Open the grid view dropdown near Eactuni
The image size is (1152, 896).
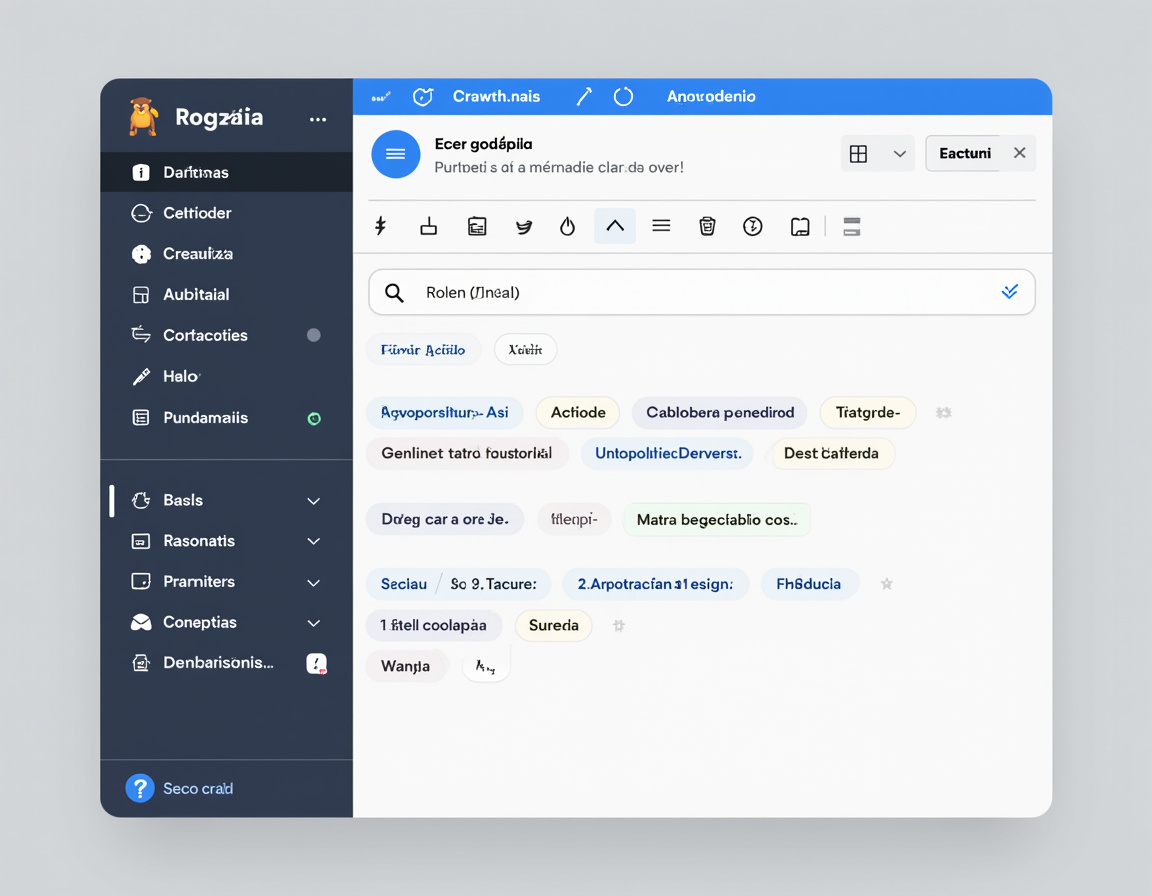point(877,152)
